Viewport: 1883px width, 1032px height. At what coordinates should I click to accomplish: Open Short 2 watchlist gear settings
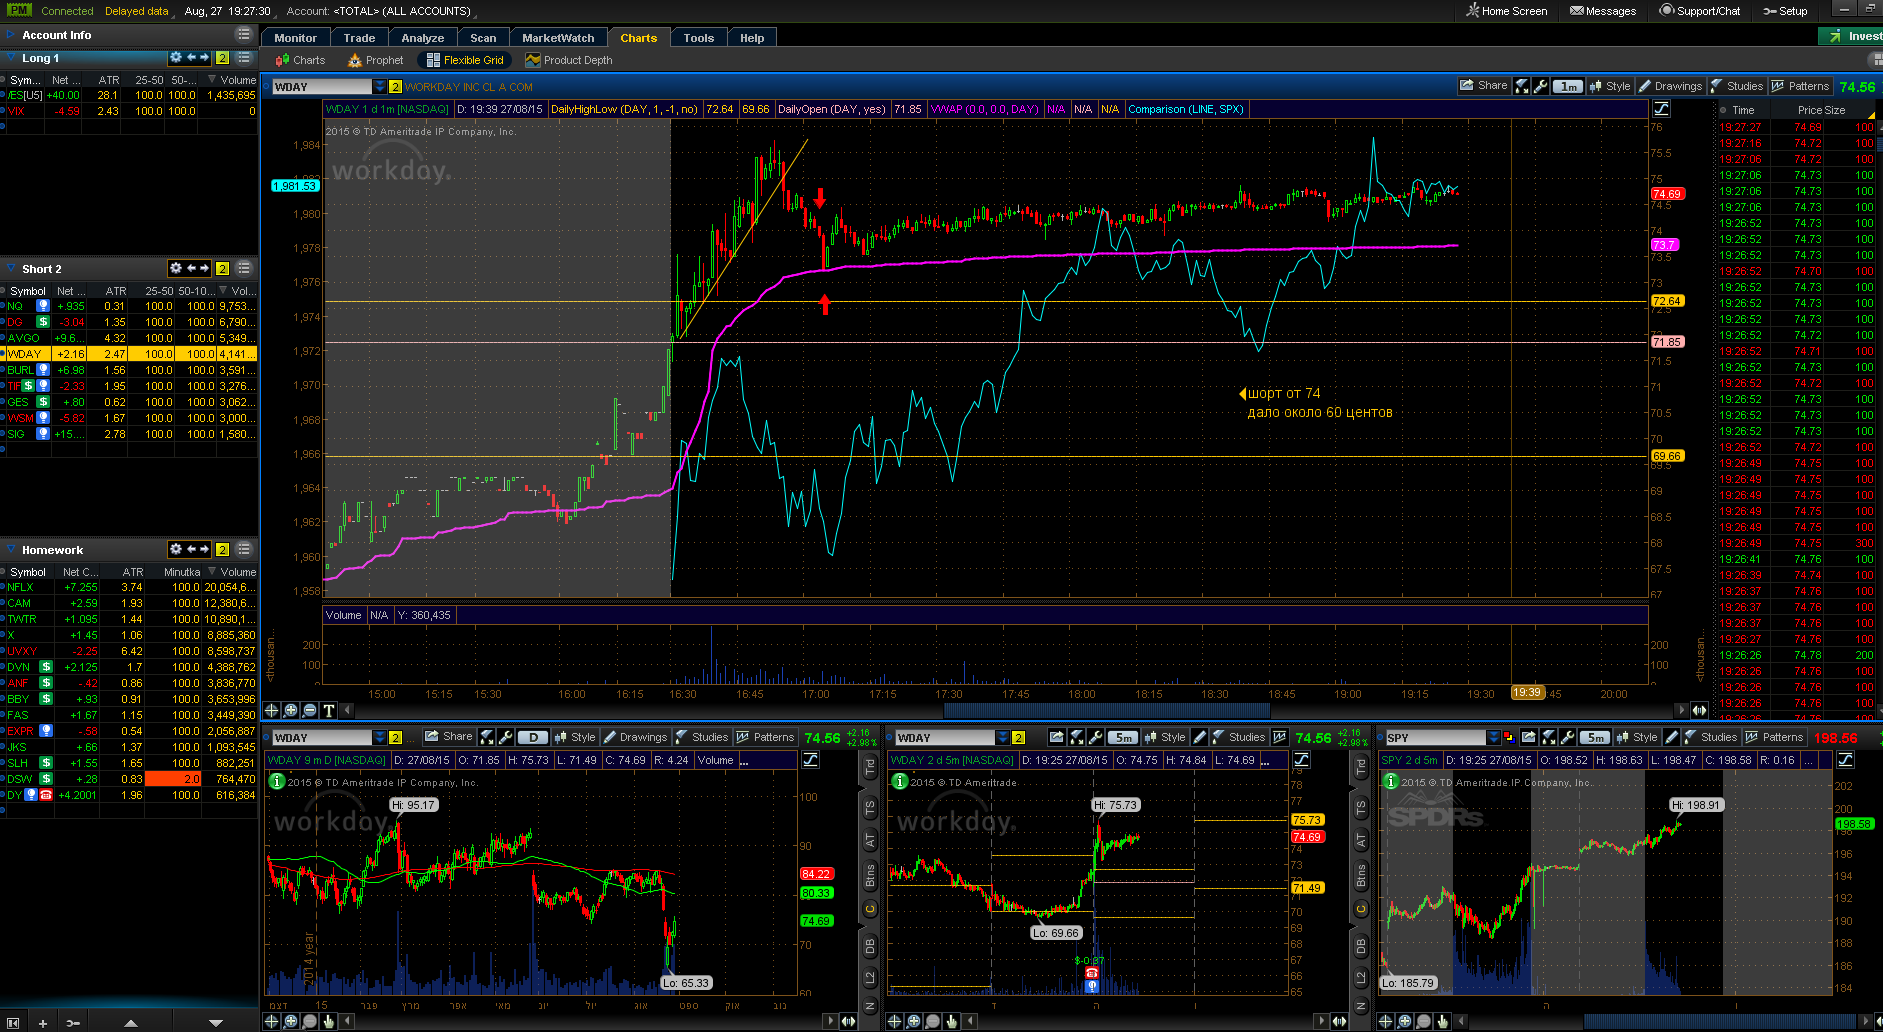(x=176, y=268)
